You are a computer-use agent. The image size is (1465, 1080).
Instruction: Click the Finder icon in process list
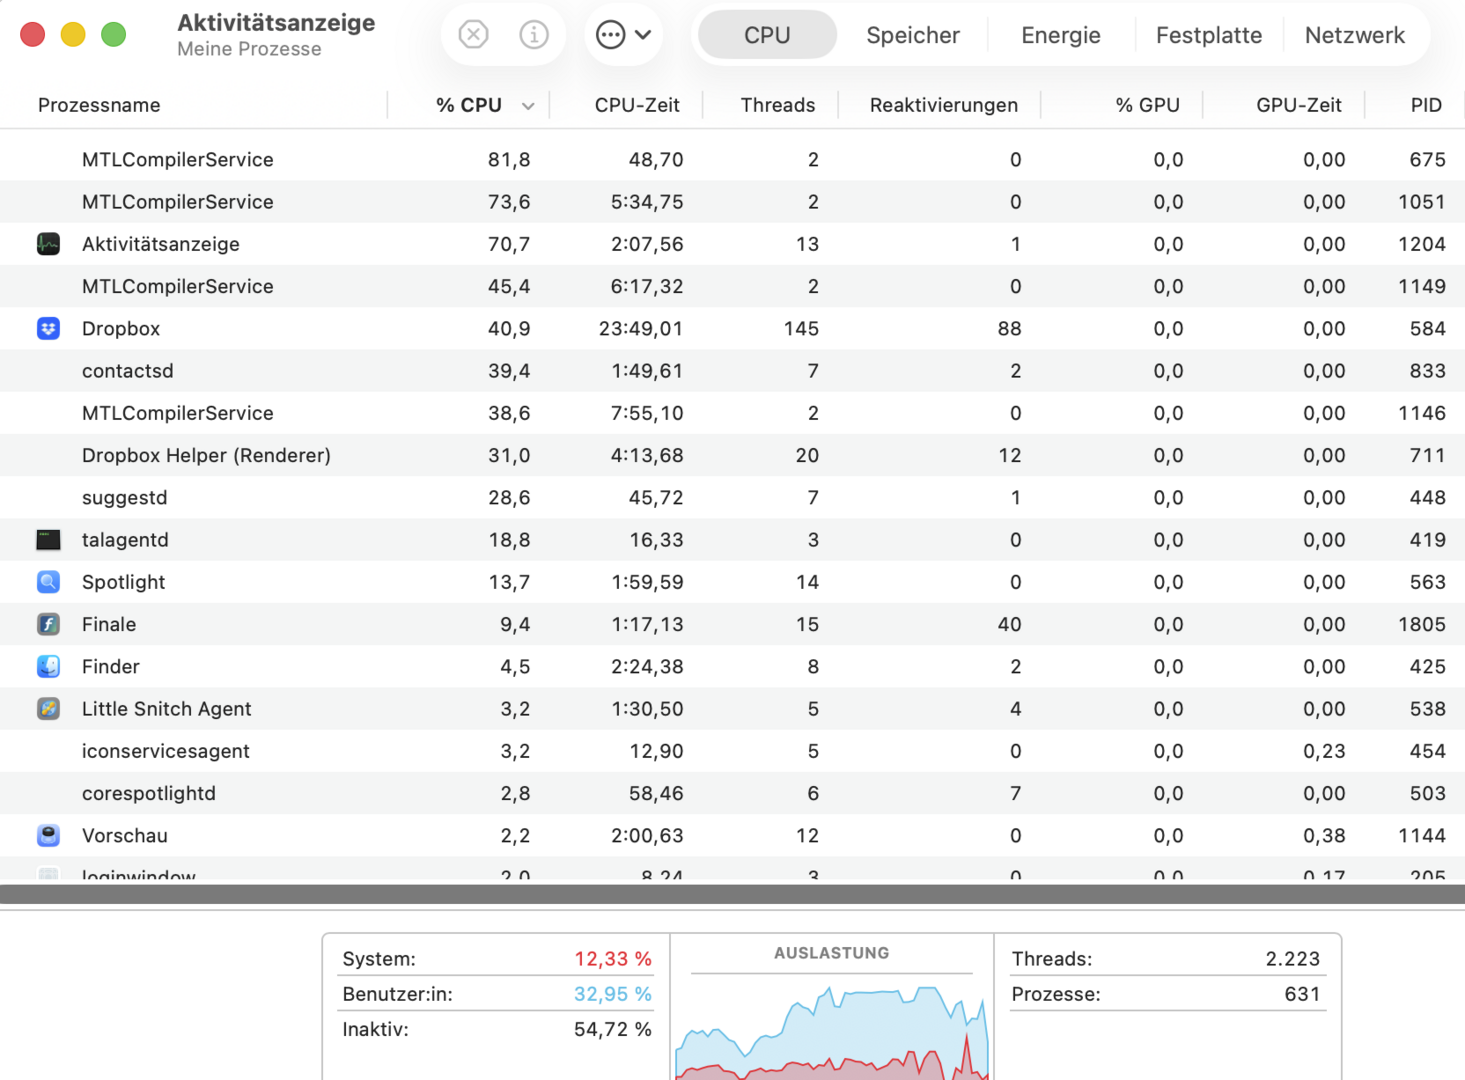(48, 667)
